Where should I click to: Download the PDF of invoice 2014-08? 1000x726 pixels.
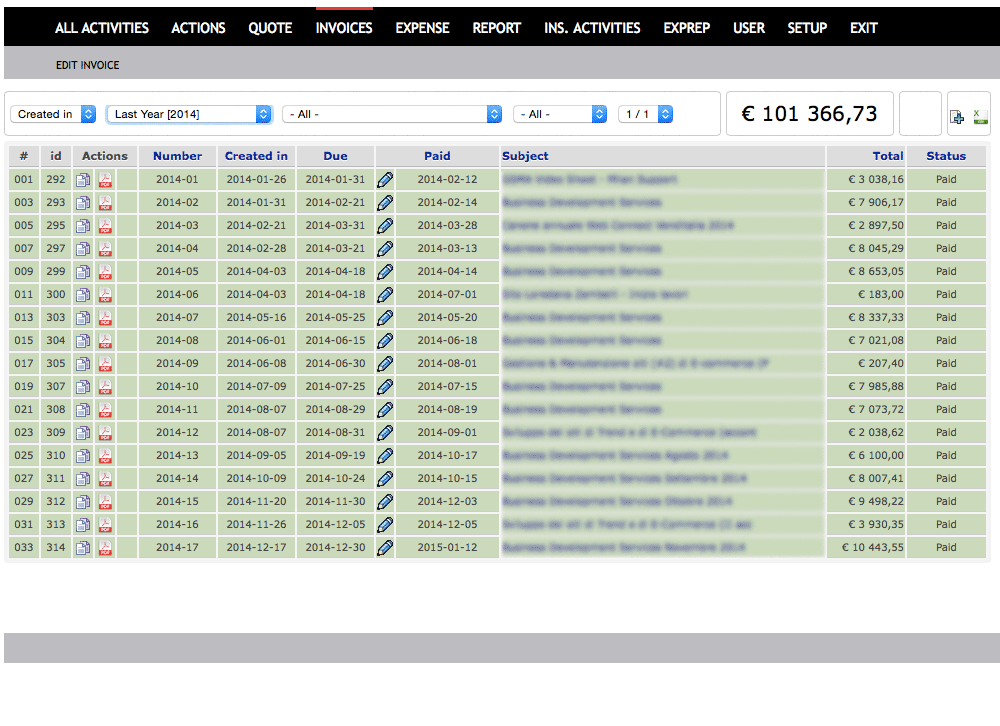(x=105, y=341)
